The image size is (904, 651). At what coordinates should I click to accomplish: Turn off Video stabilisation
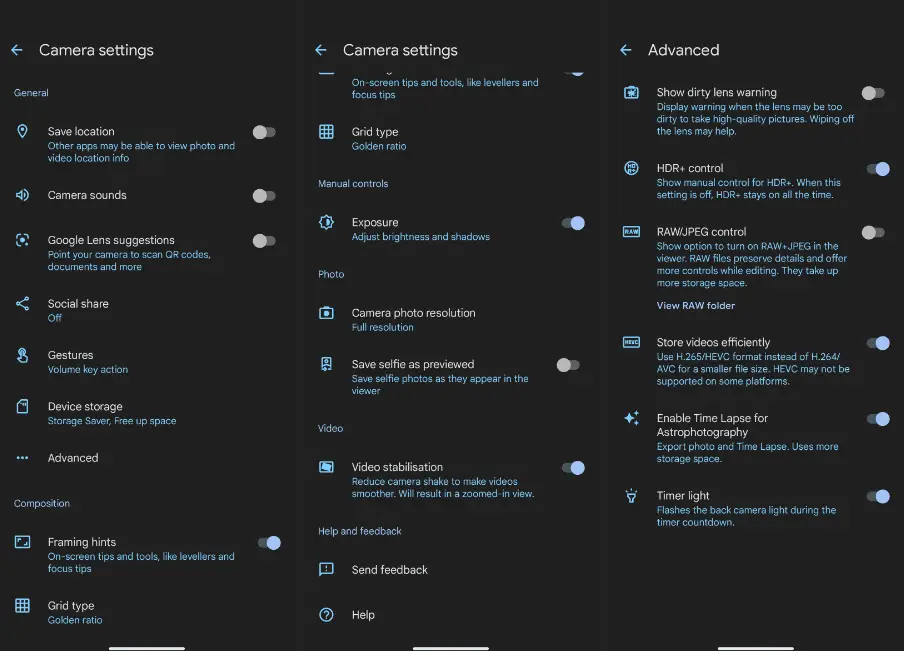point(573,468)
